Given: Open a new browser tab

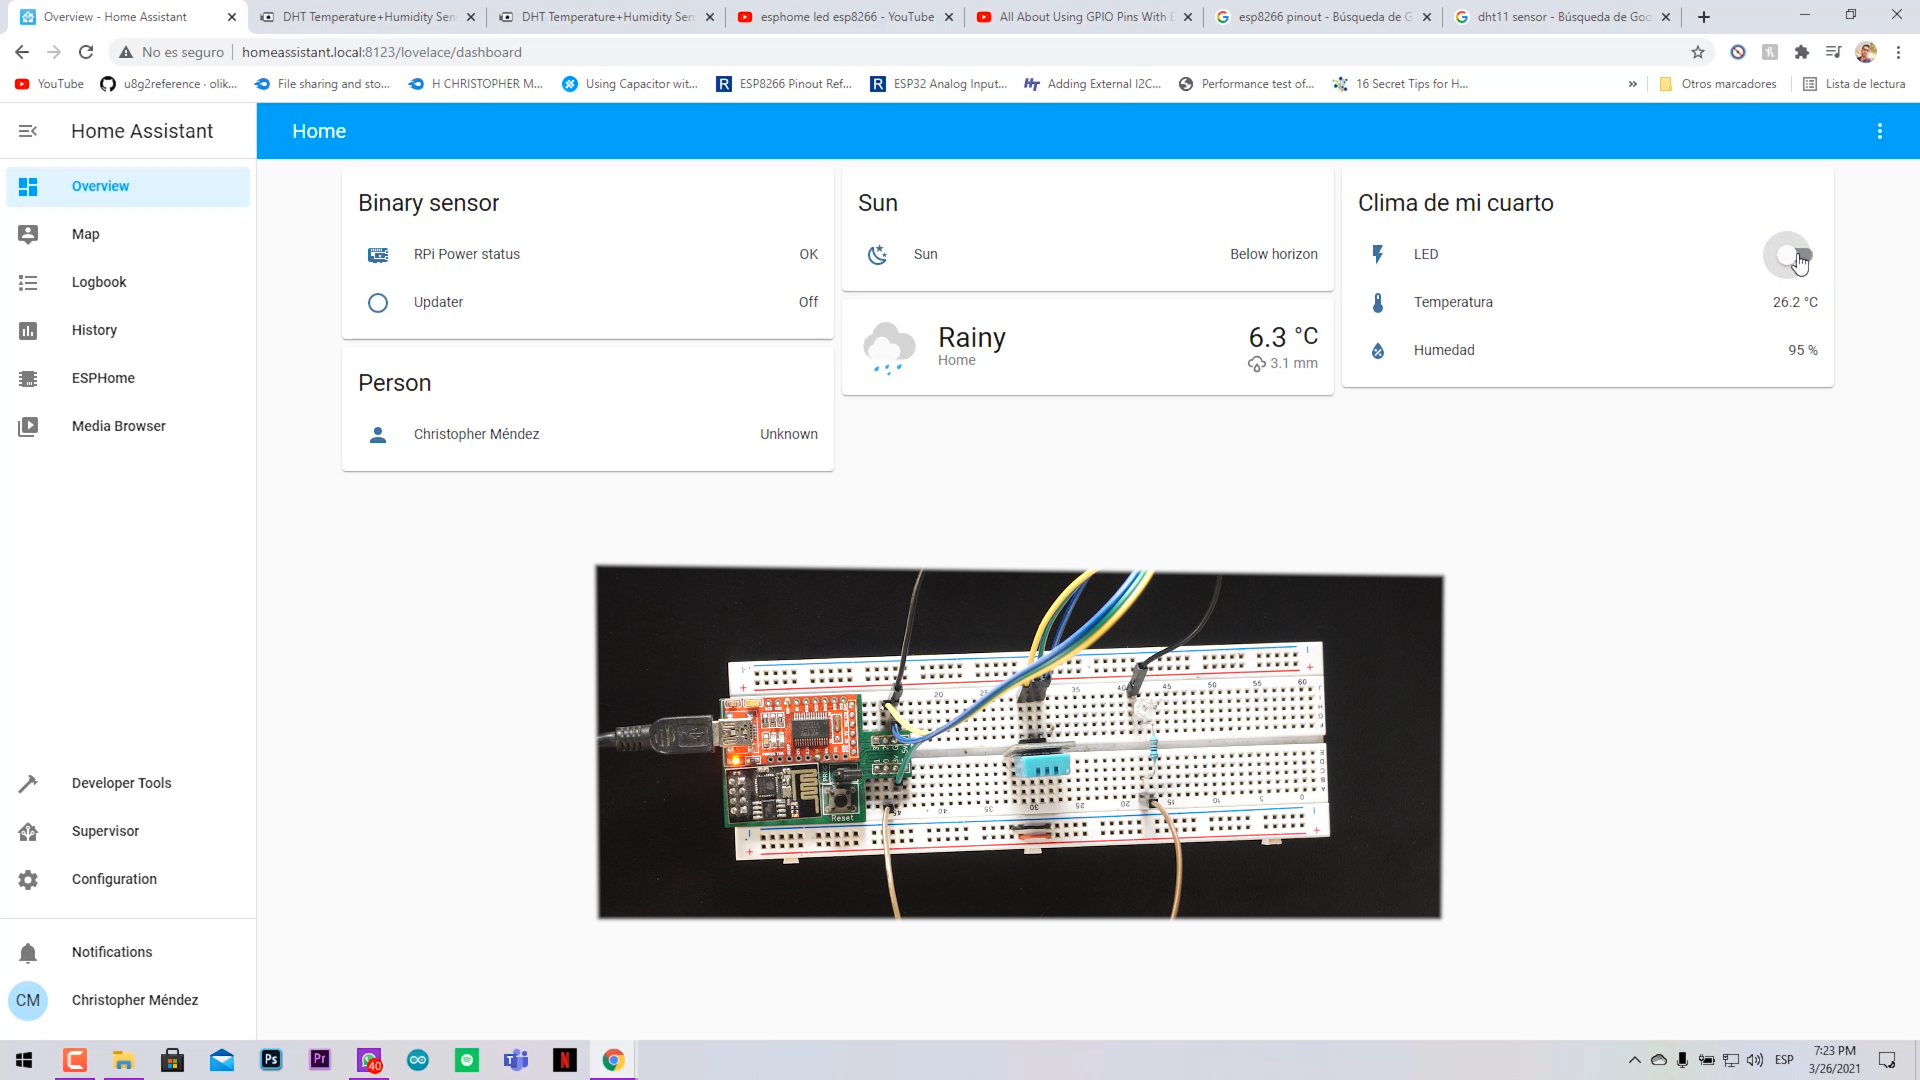Looking at the screenshot, I should [1704, 17].
